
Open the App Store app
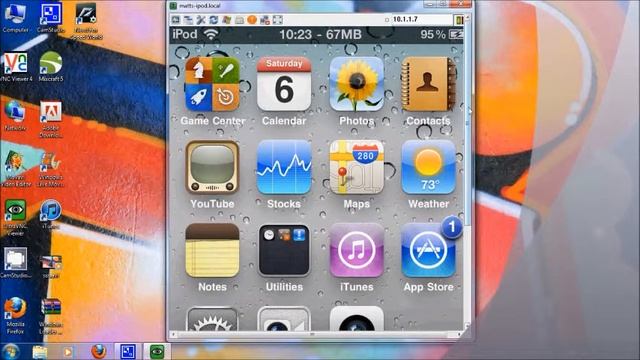tap(428, 250)
